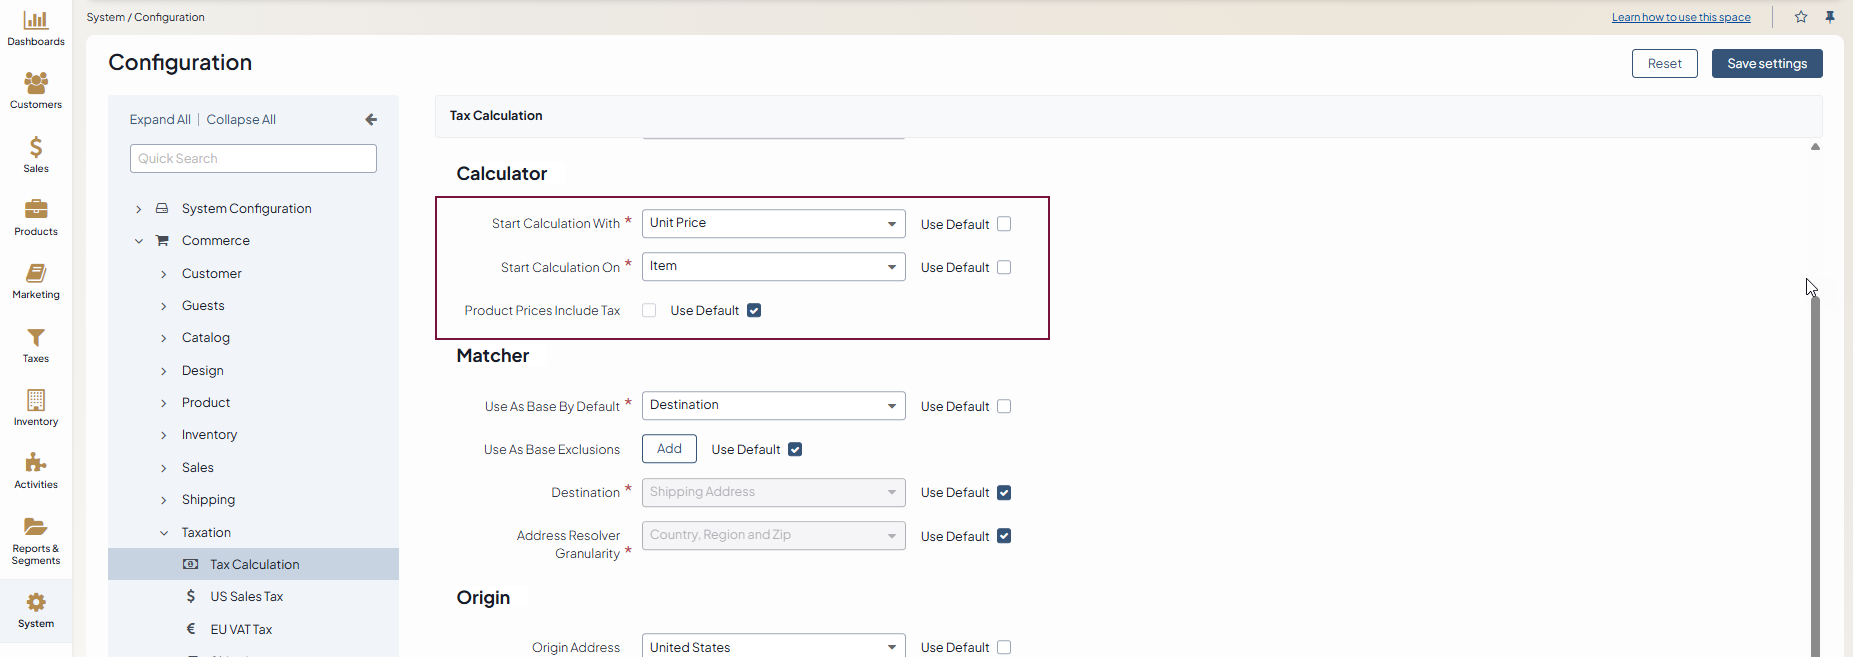Expand the System Configuration tree node

(x=139, y=209)
